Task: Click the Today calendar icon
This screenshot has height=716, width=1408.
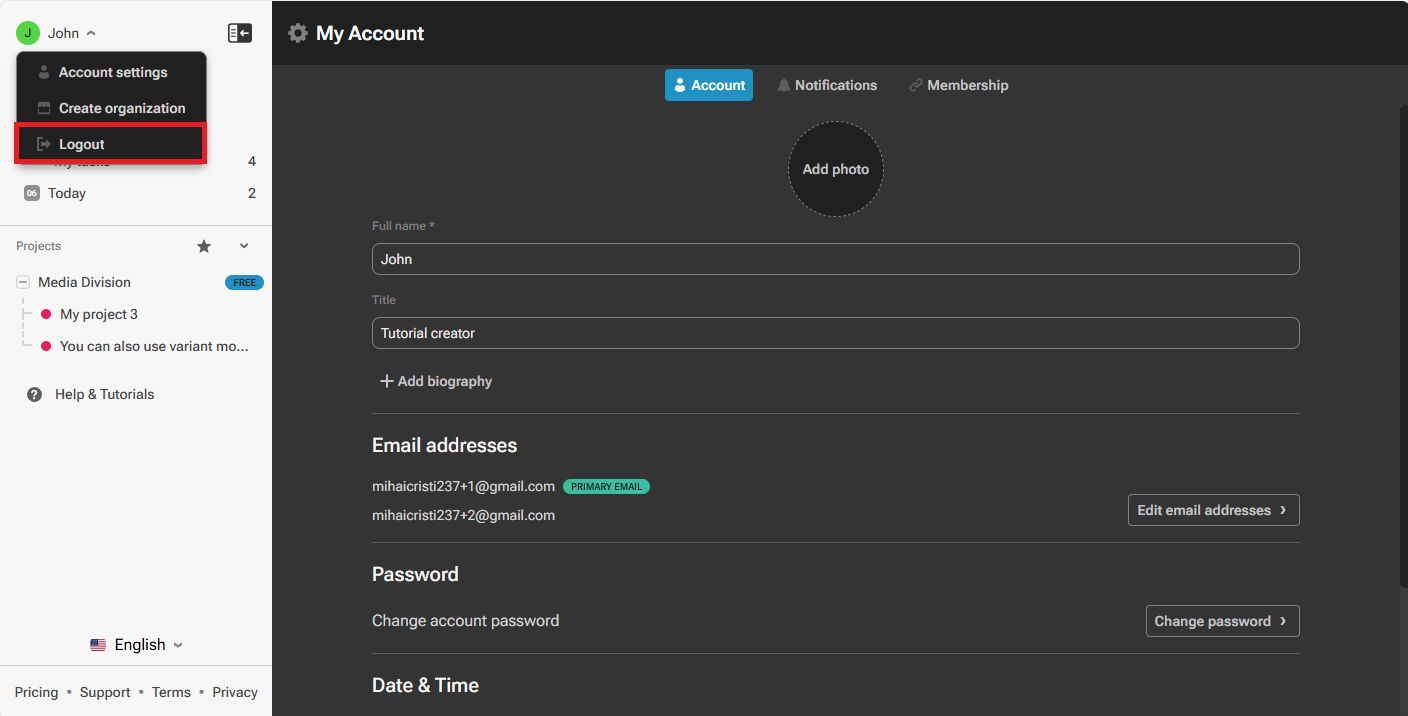Action: coord(30,192)
